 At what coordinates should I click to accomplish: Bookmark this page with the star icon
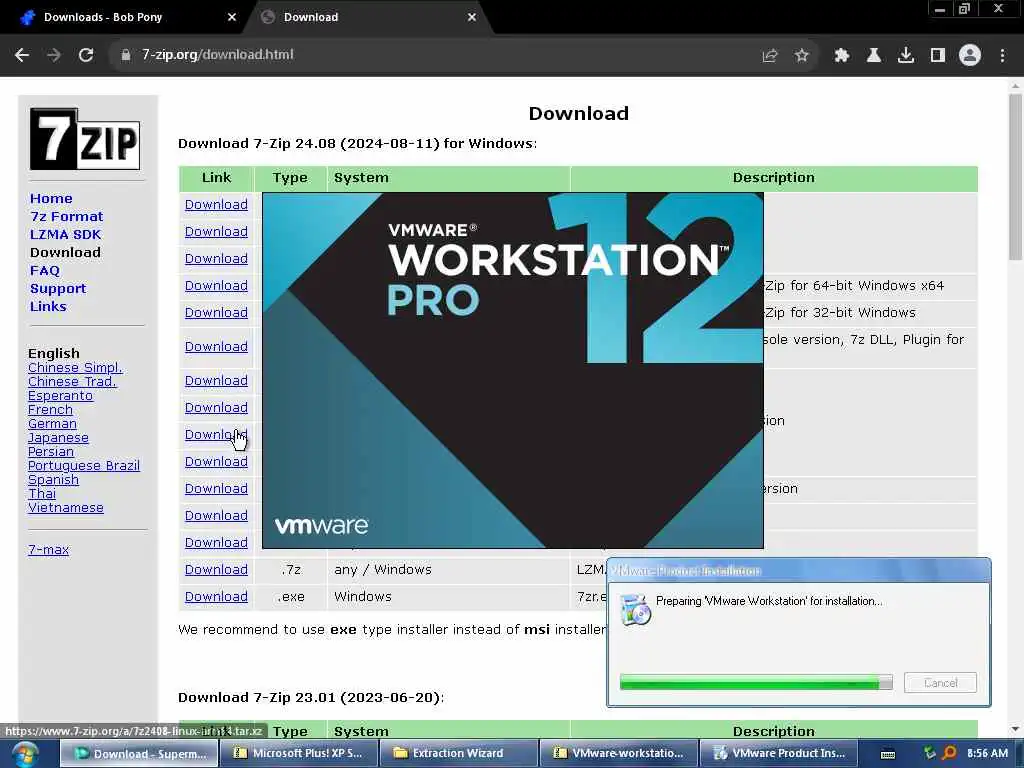click(x=802, y=56)
